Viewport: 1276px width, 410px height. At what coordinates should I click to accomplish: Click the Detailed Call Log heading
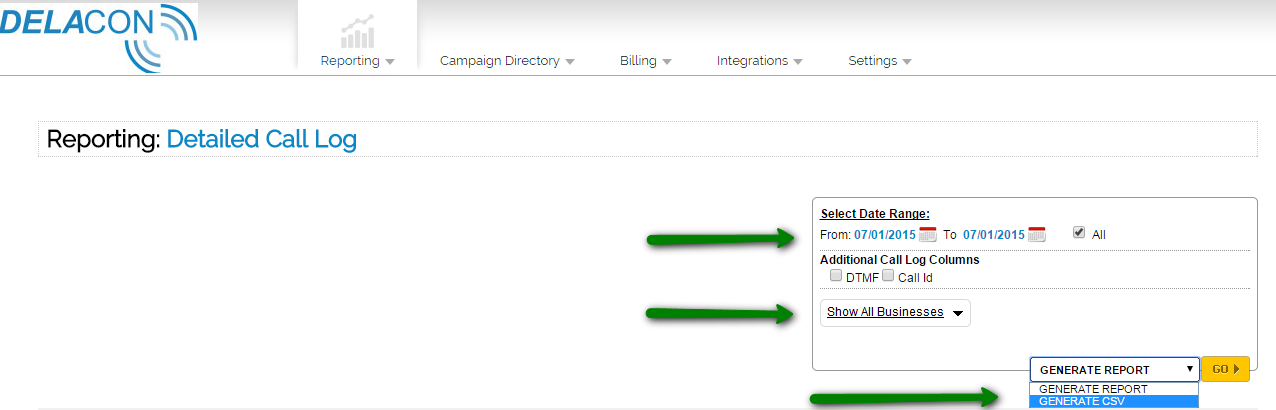coord(261,139)
